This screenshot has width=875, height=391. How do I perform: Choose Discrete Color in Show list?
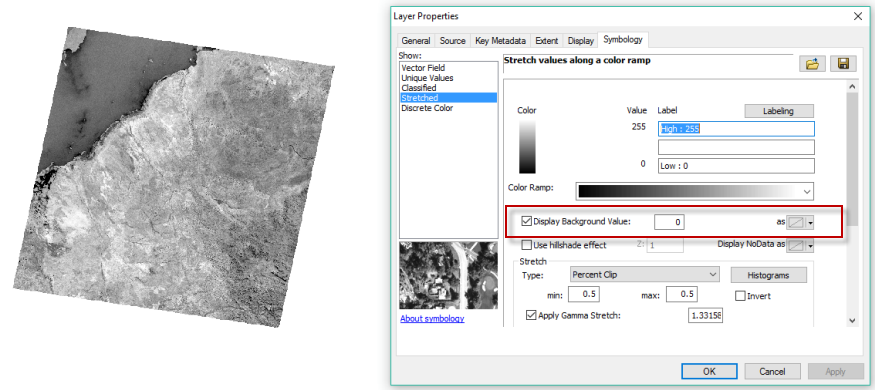pos(448,108)
